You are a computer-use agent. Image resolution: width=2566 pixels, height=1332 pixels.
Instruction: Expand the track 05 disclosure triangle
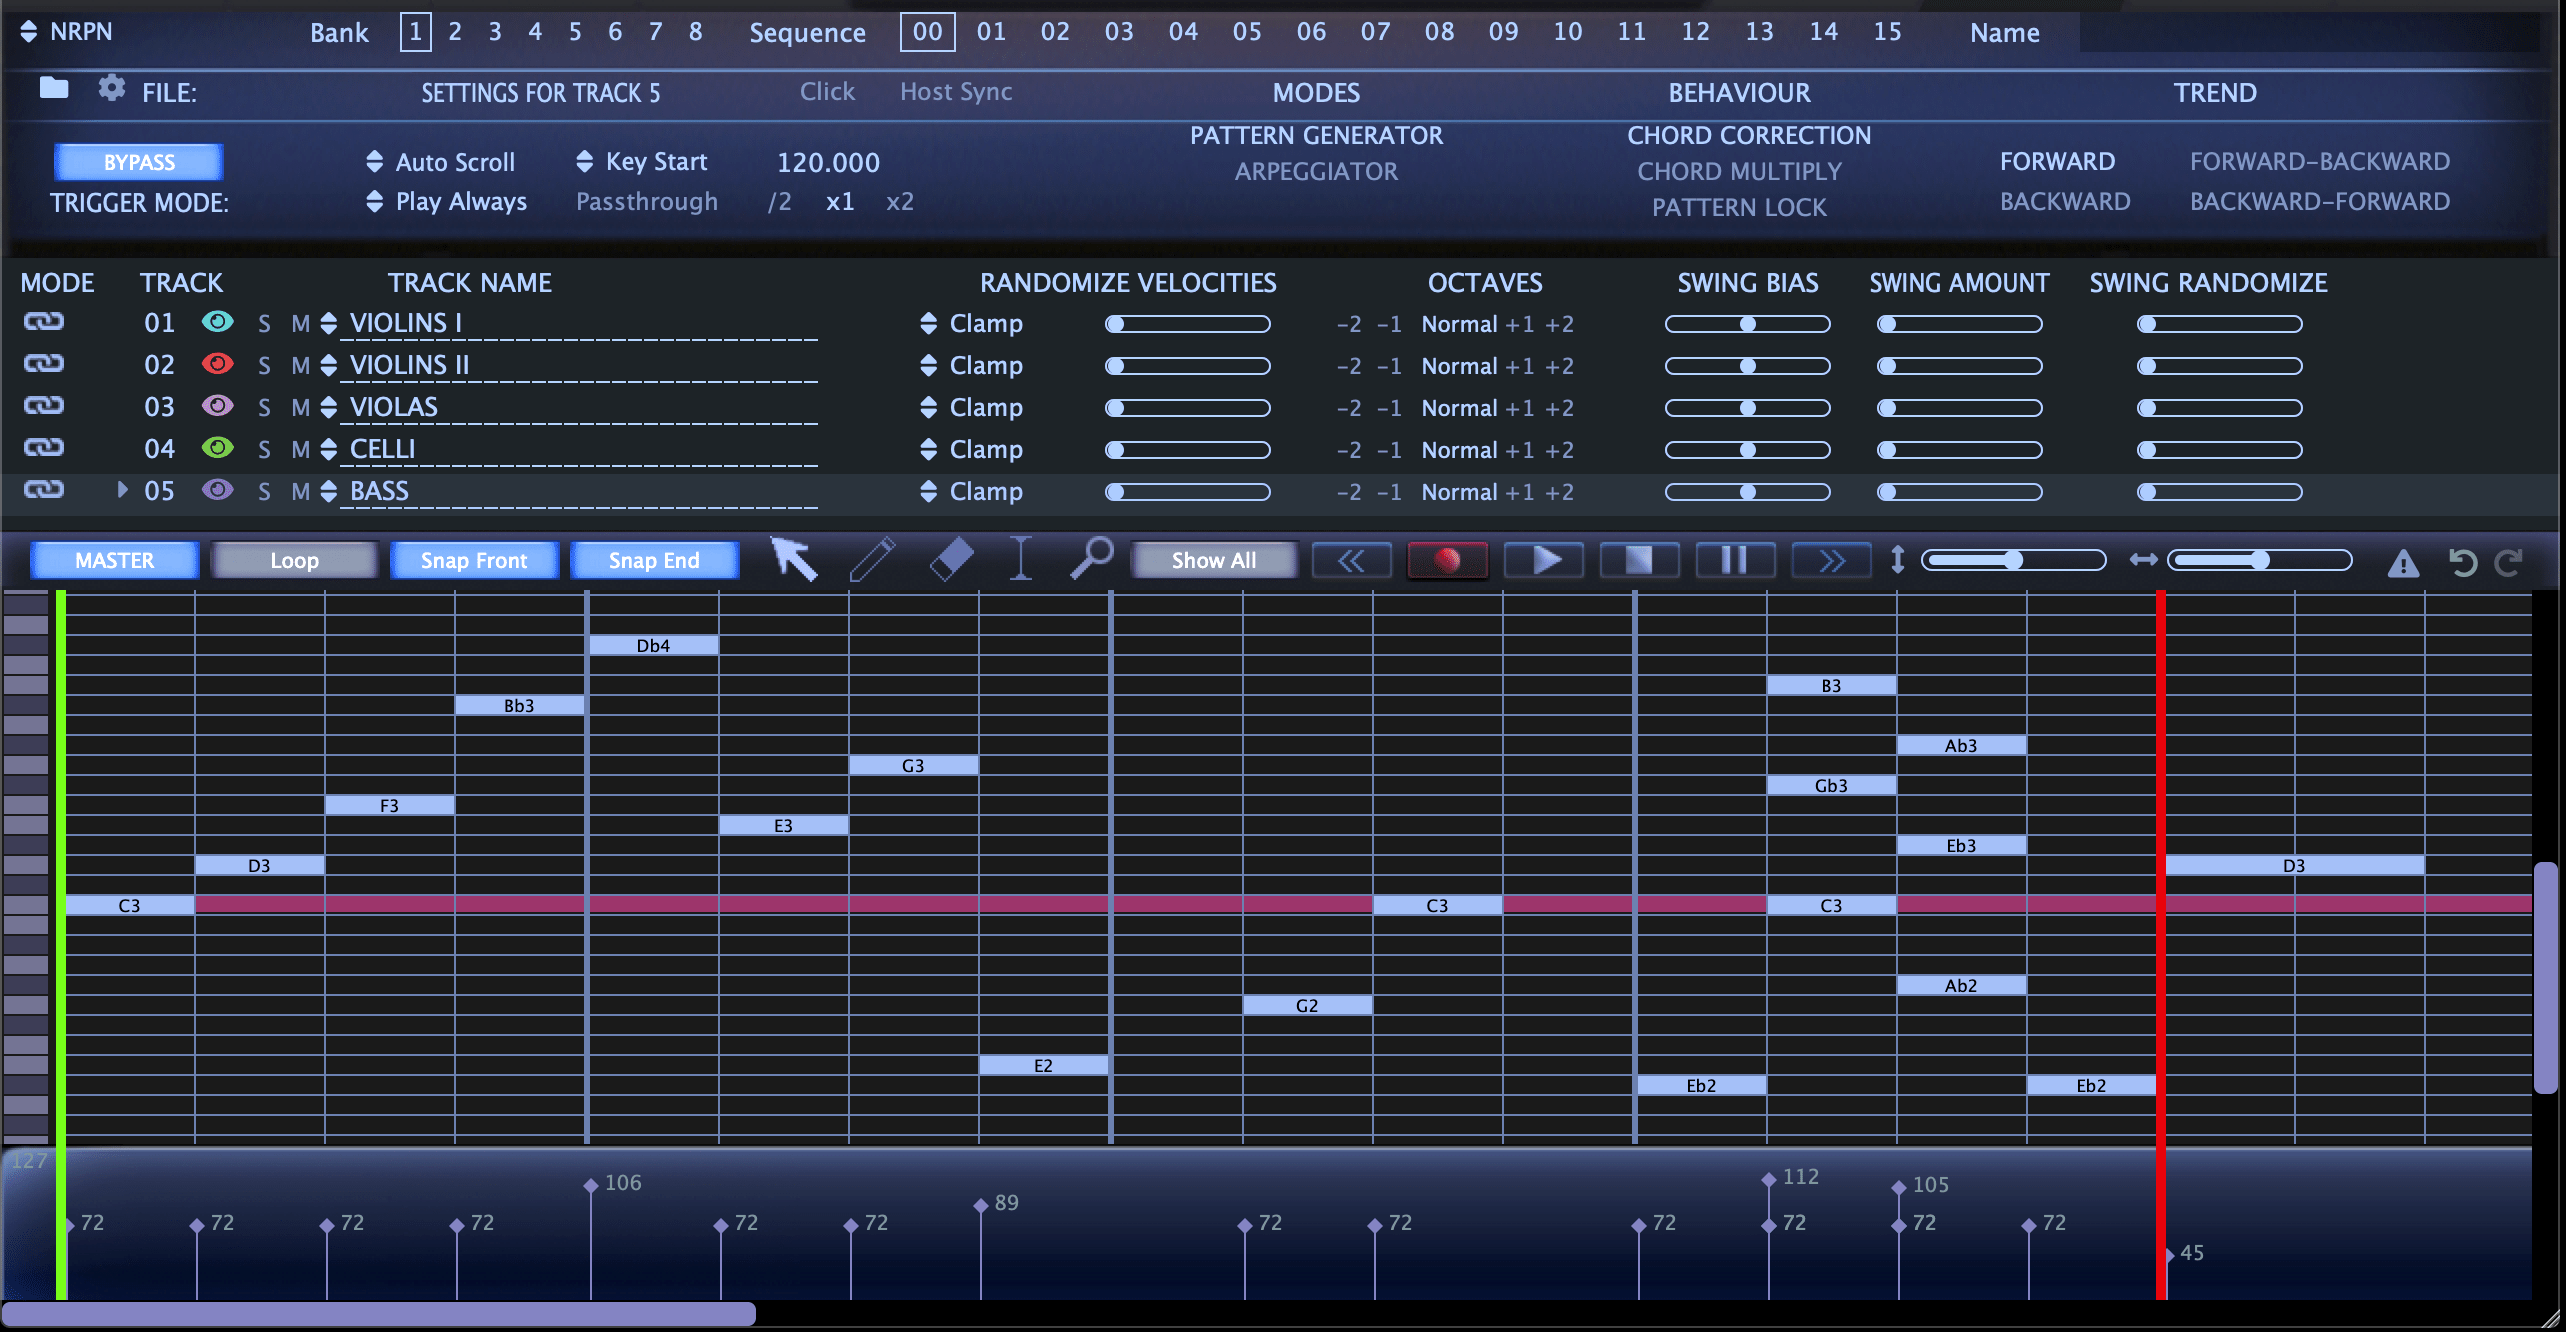pos(122,490)
